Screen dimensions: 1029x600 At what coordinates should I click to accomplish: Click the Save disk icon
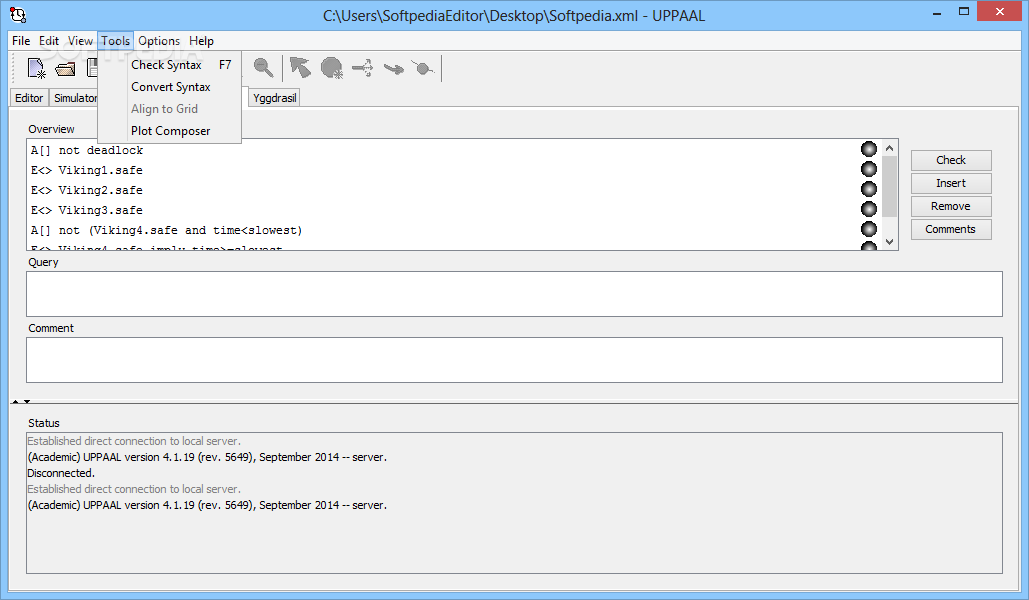[92, 68]
